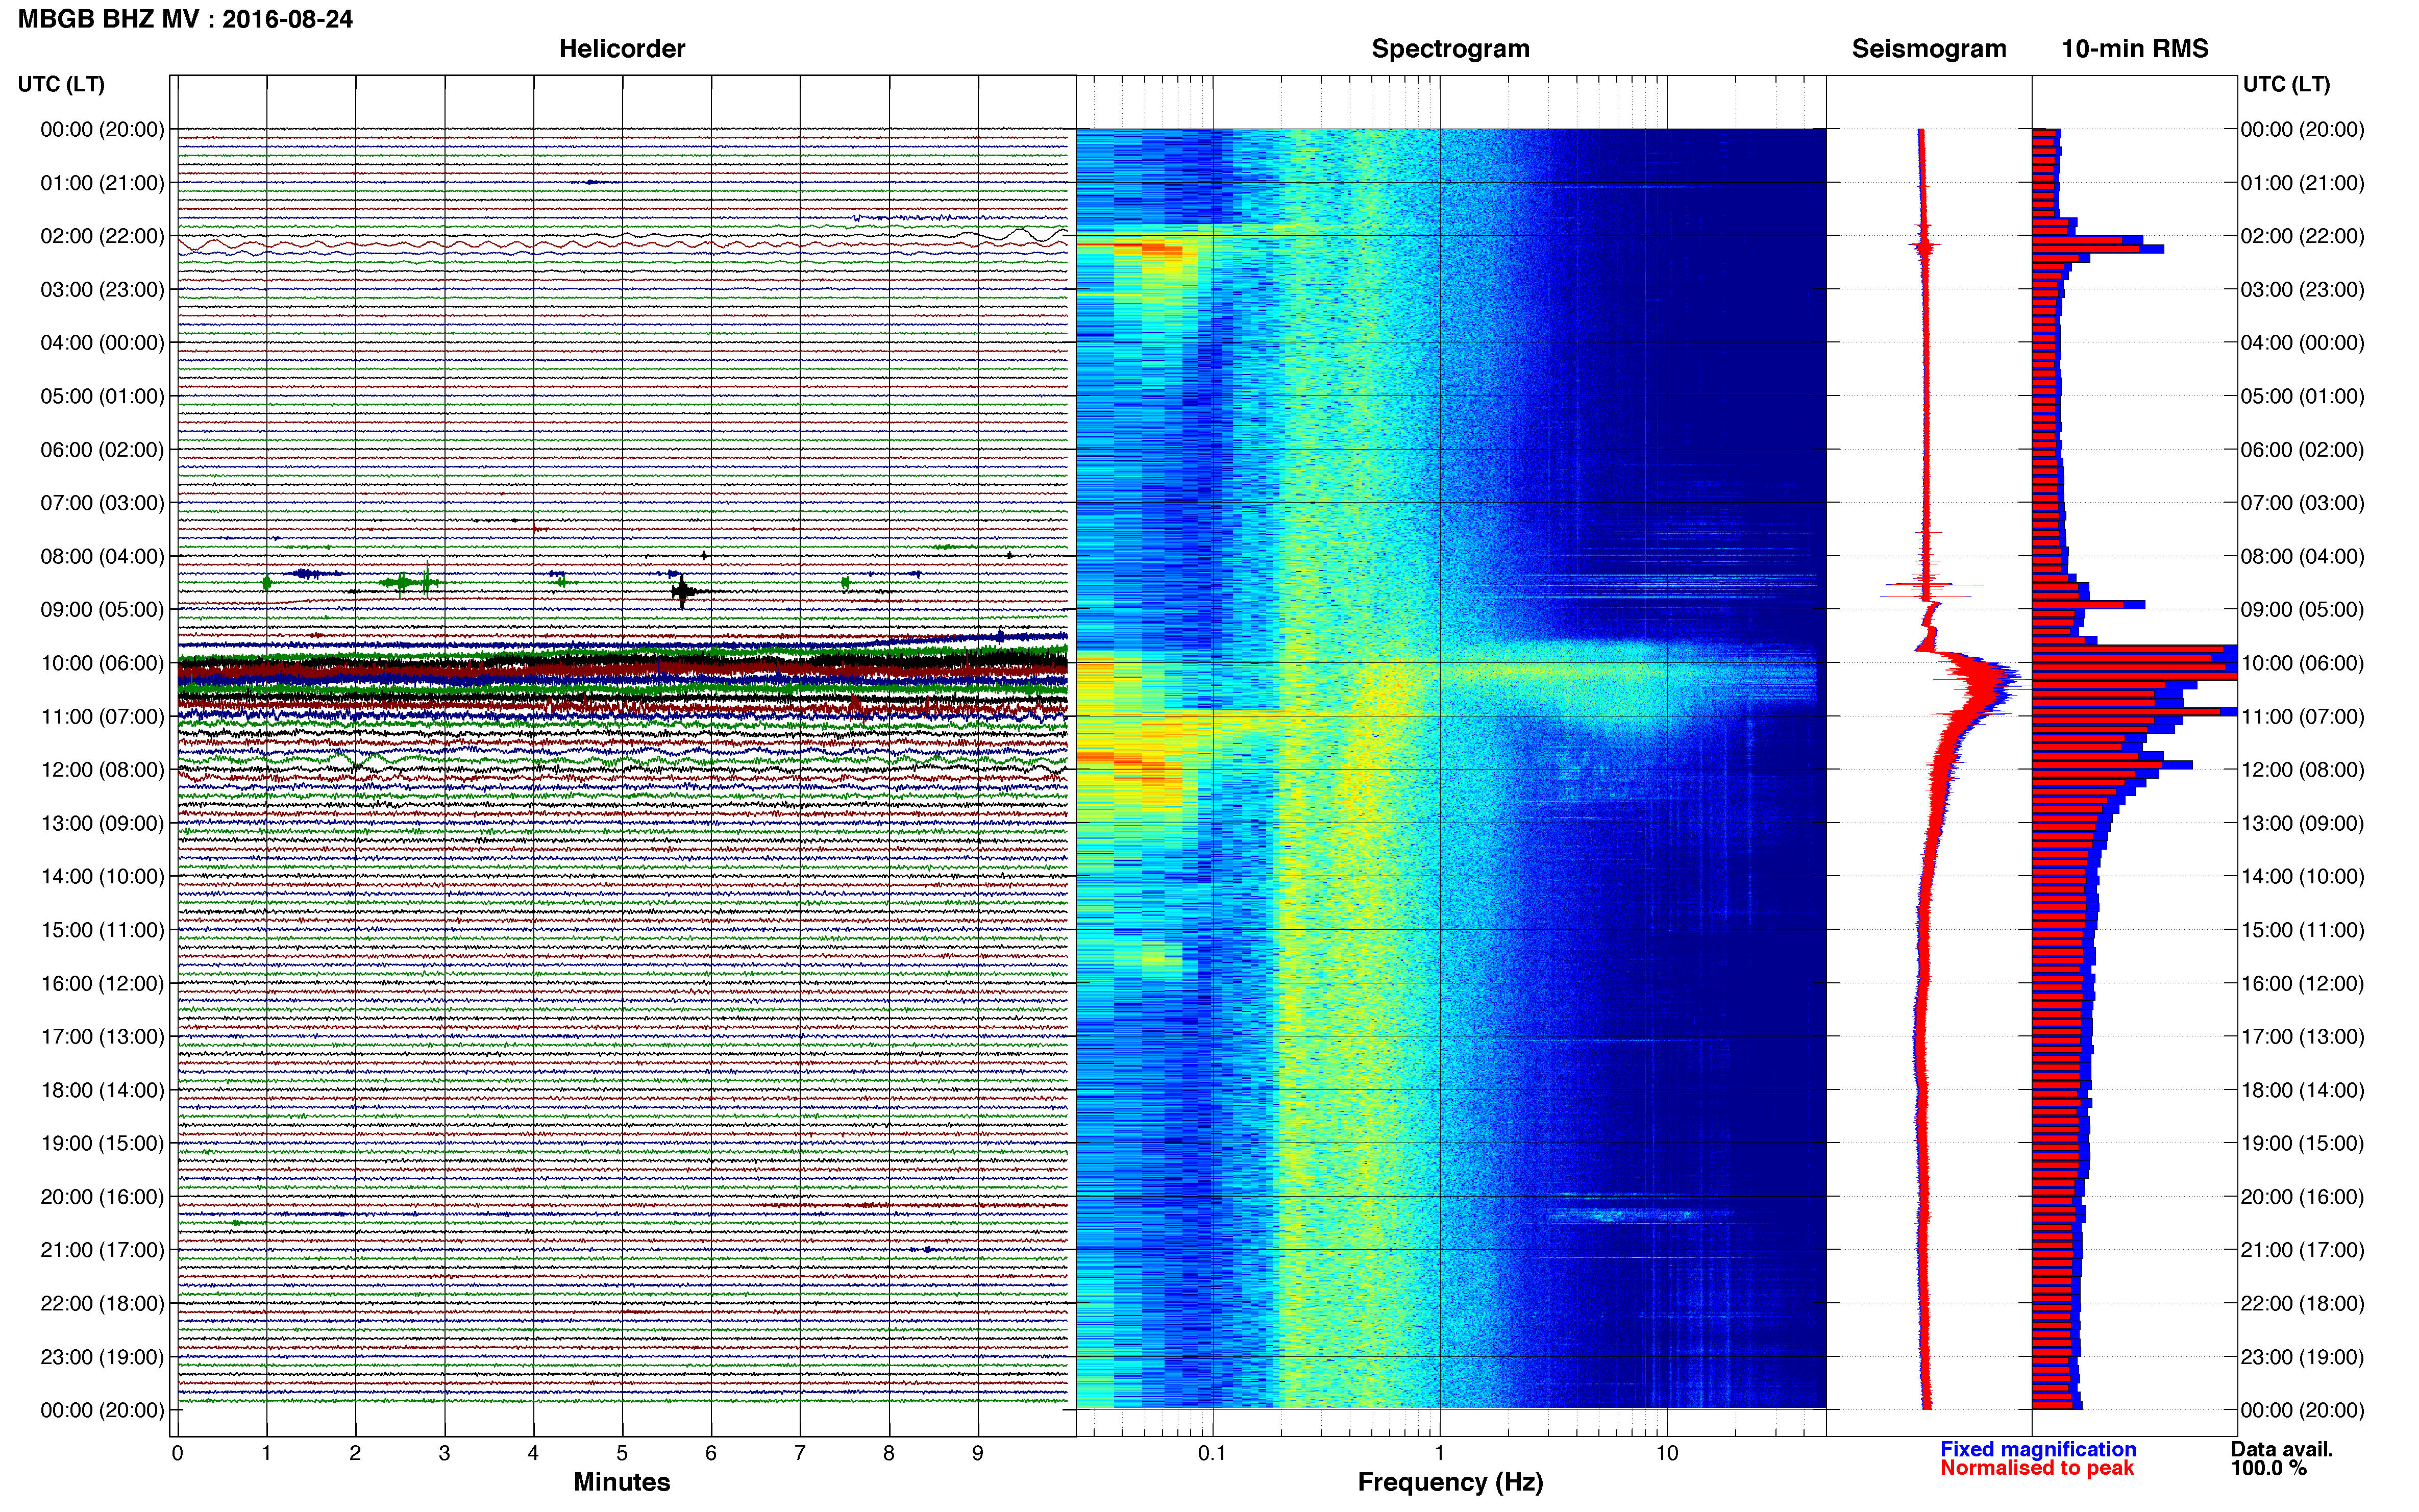Image resolution: width=2419 pixels, height=1512 pixels.
Task: Click the 0.1 tick on frequency axis
Action: click(1212, 1453)
